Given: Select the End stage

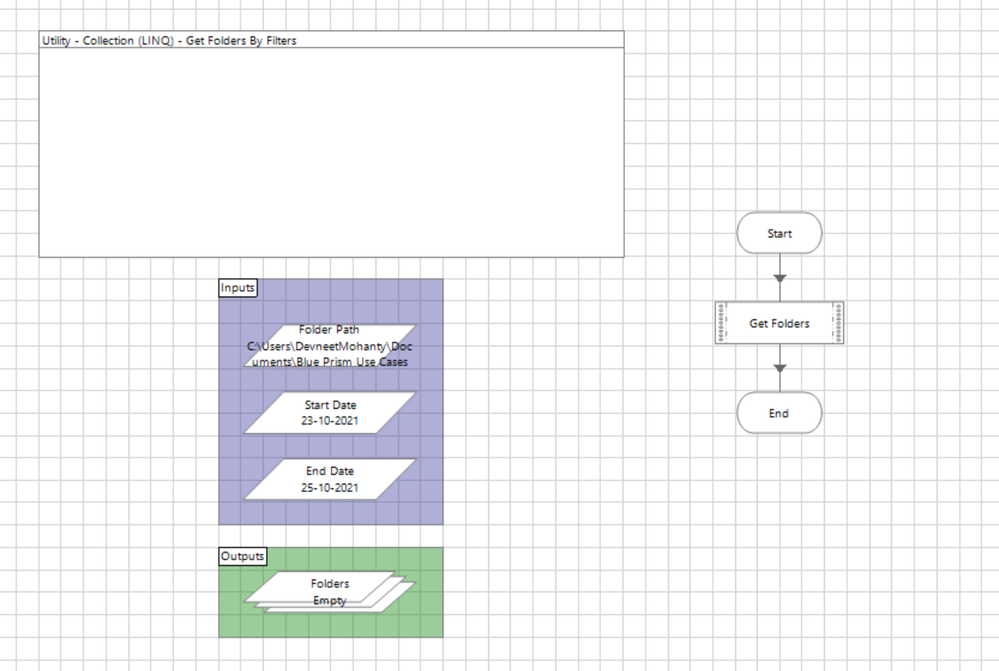Looking at the screenshot, I should point(779,413).
